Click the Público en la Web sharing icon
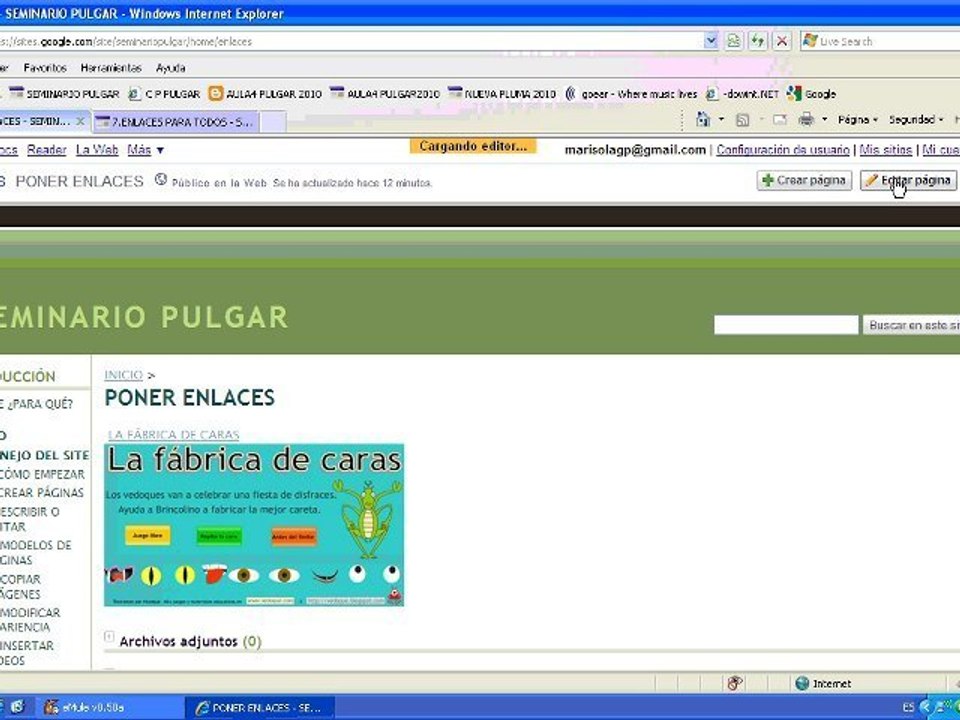This screenshot has width=960, height=720. pyautogui.click(x=161, y=180)
